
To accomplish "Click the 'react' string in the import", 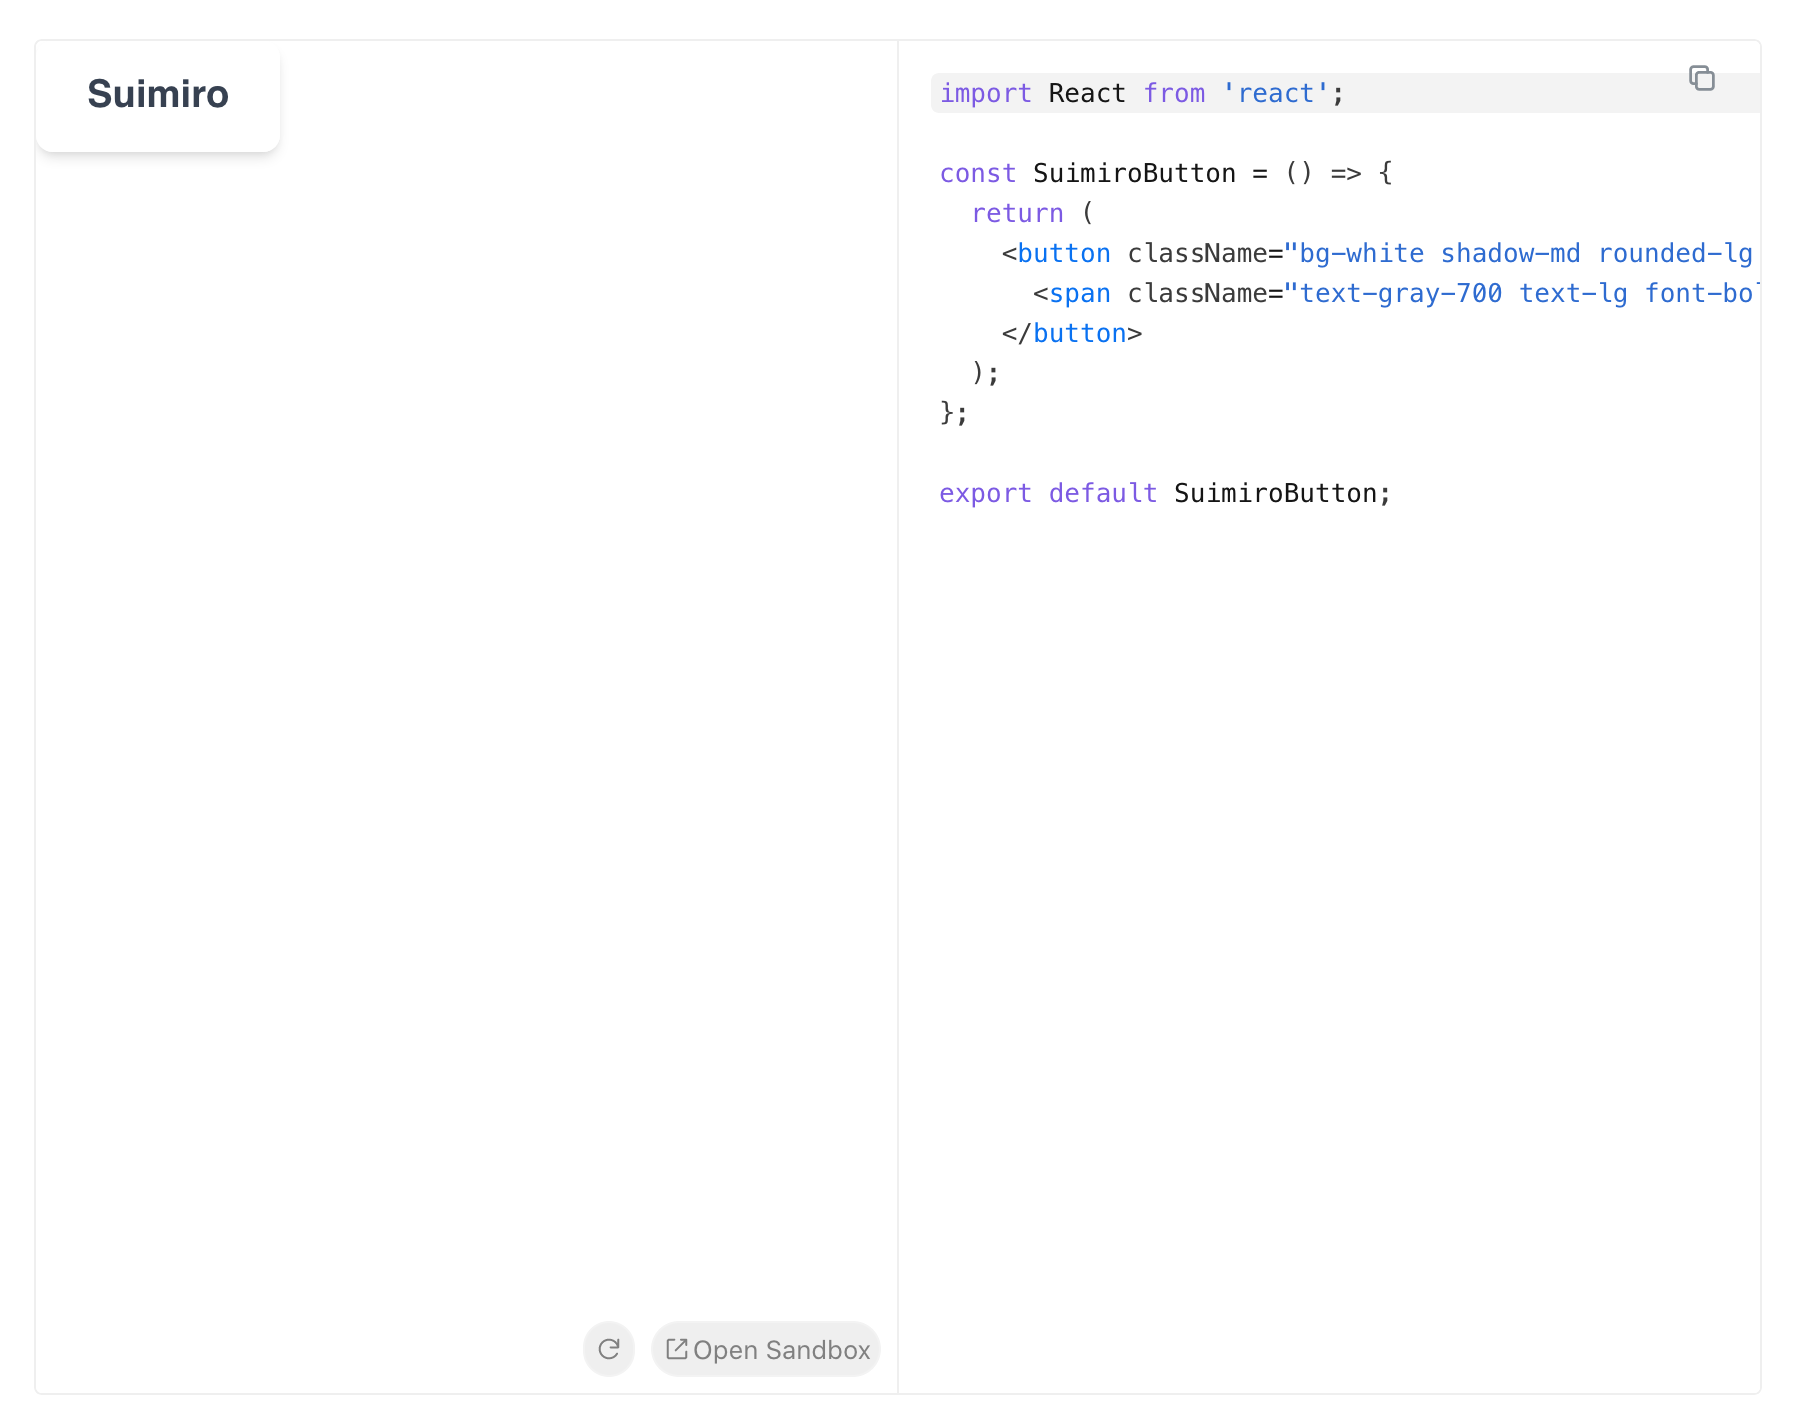I will pyautogui.click(x=1276, y=93).
